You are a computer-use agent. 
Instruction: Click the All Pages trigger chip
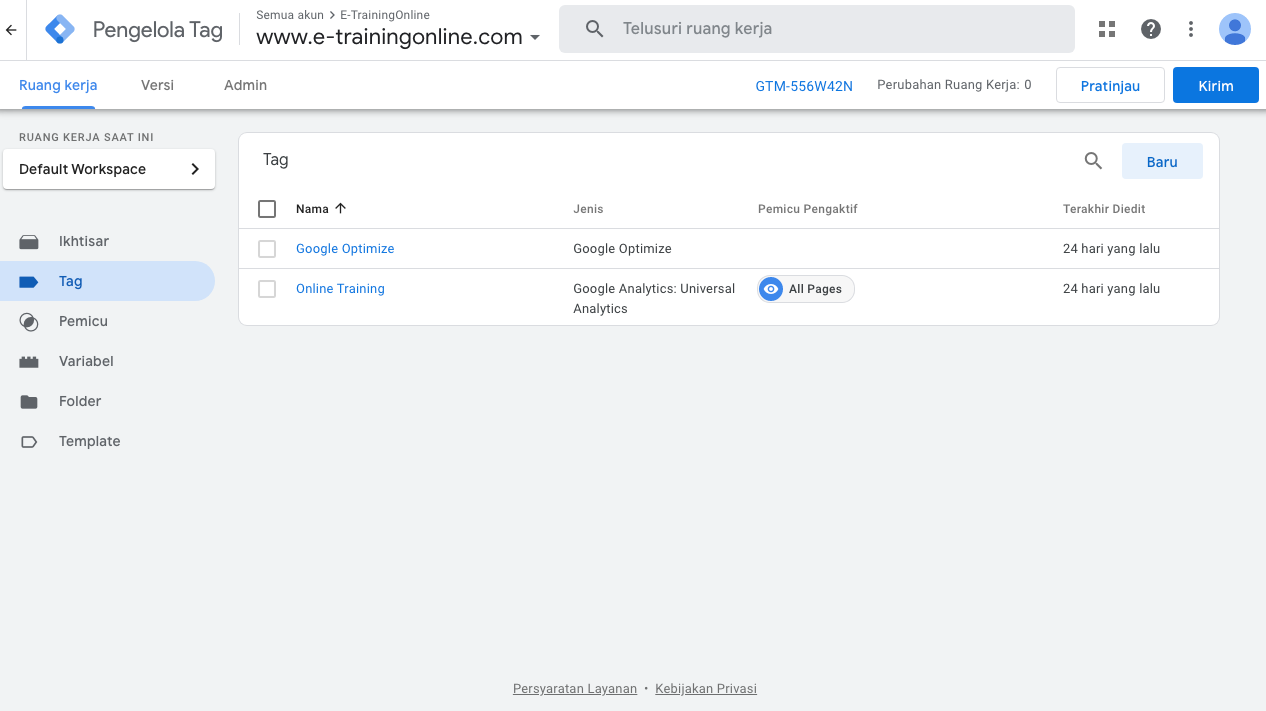806,289
